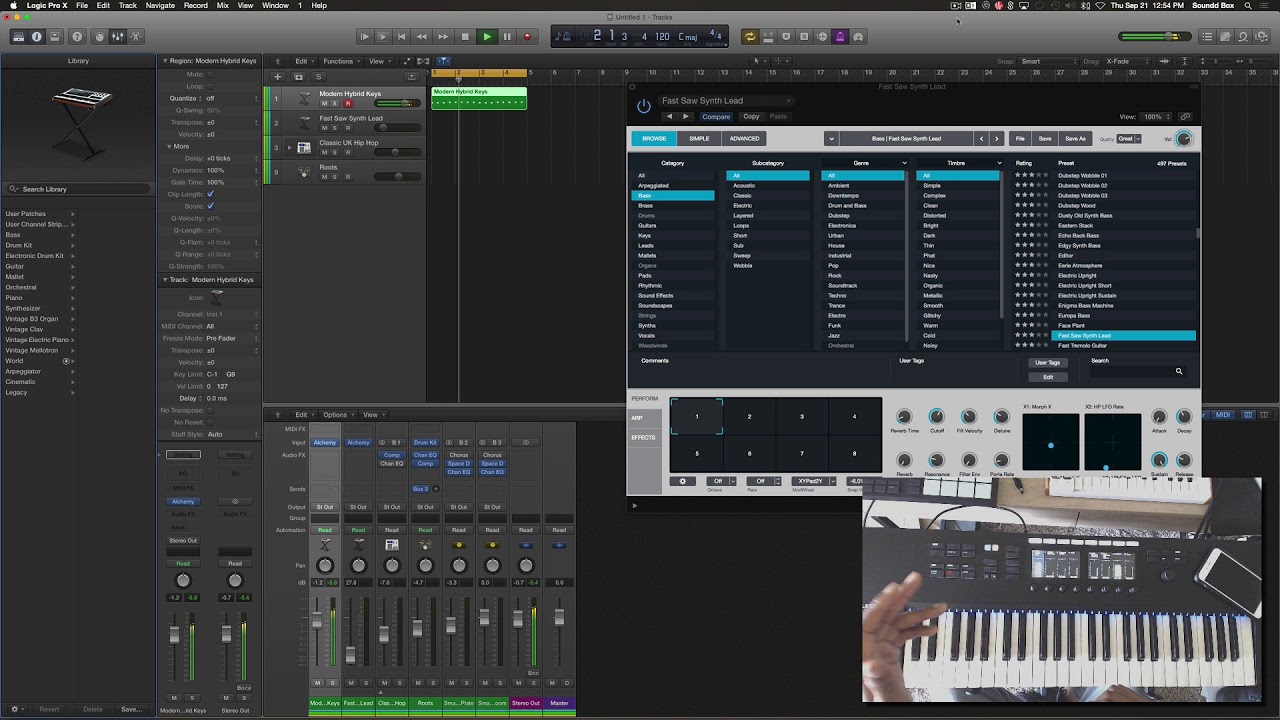Viewport: 1280px width, 720px height.
Task: Click the Play button in transport
Action: [487, 37]
